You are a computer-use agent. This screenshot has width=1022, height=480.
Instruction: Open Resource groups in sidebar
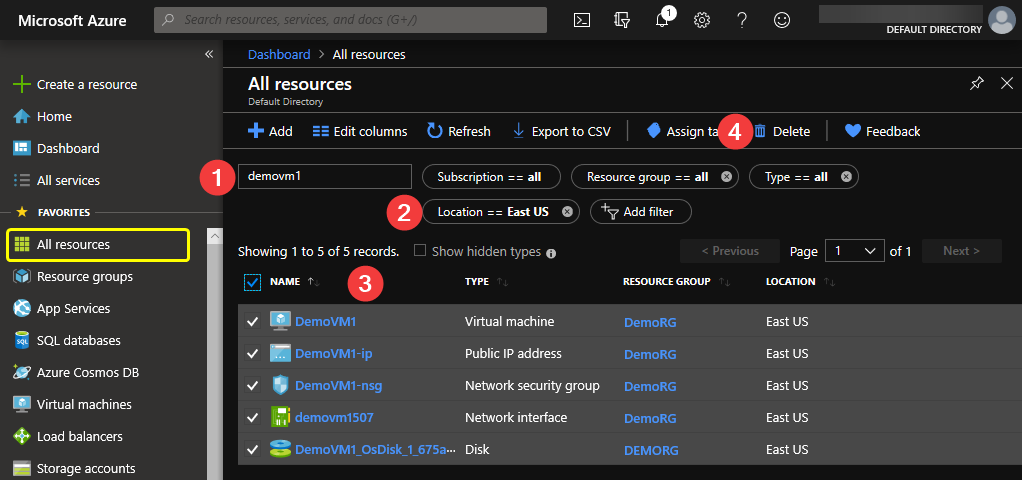(x=73, y=277)
